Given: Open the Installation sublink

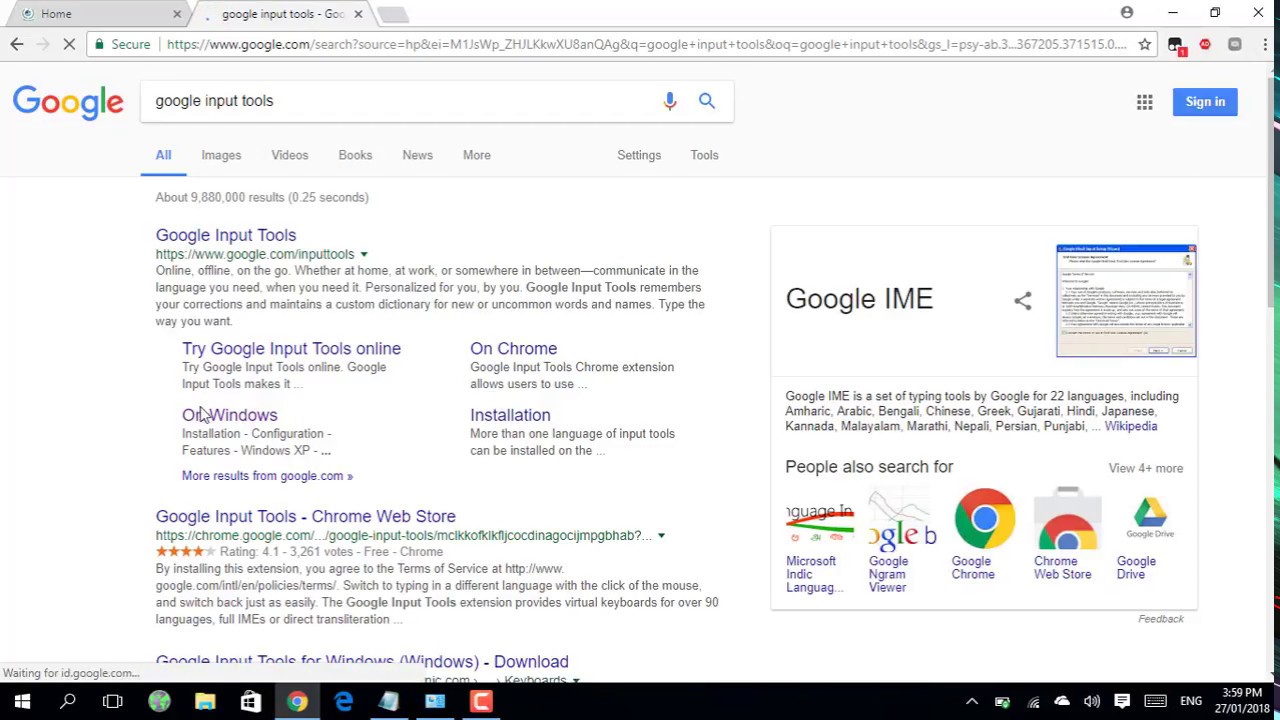Looking at the screenshot, I should click(510, 415).
